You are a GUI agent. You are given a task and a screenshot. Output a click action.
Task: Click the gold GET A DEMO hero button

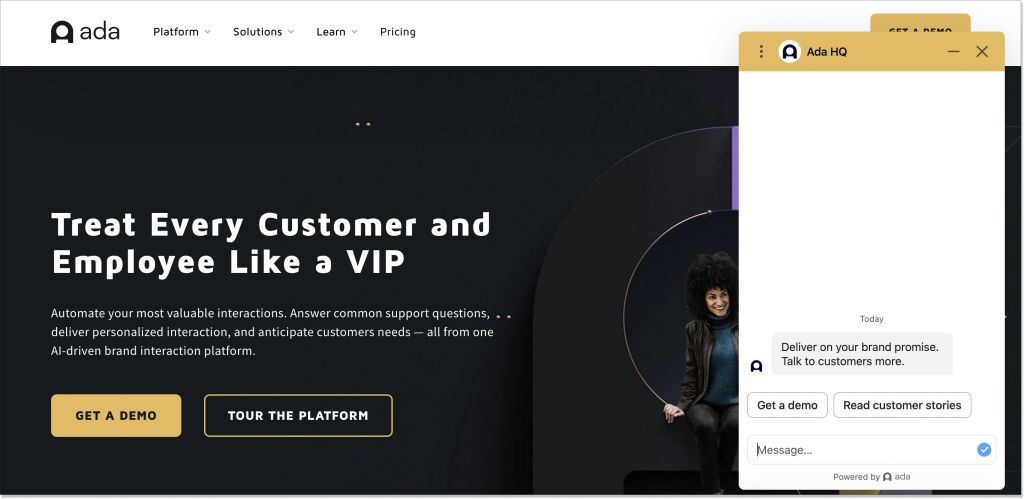(116, 415)
